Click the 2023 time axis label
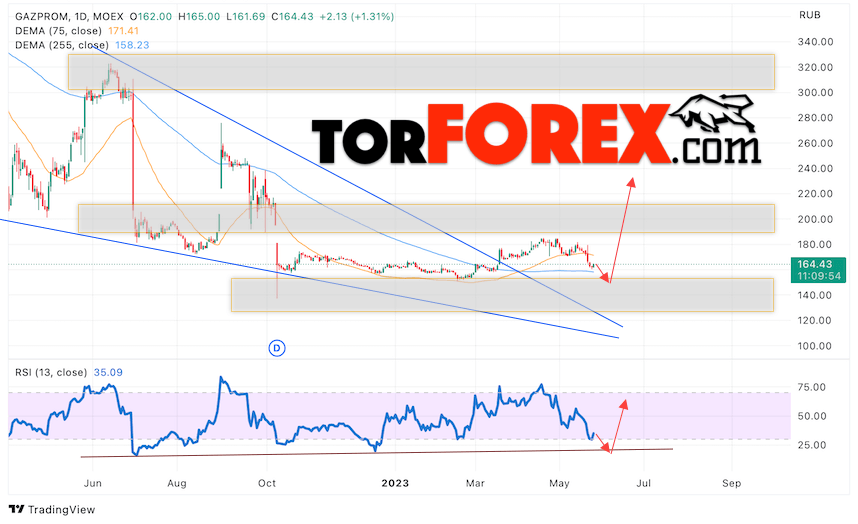Screen dimensions: 858x524 [395, 483]
